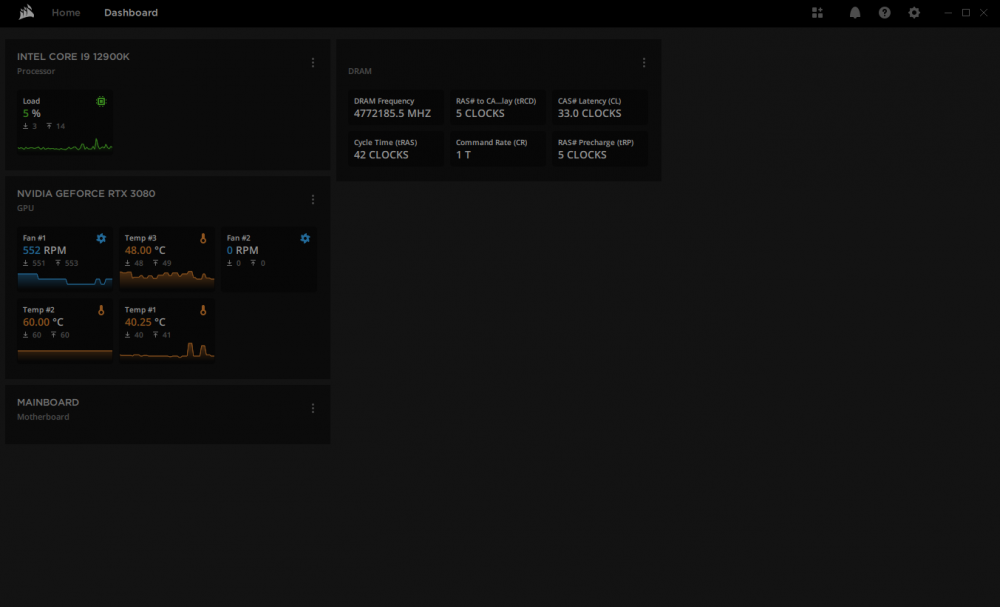Select the RAS# Precharge (tRP) tile
The image size is (1000, 607).
600,149
